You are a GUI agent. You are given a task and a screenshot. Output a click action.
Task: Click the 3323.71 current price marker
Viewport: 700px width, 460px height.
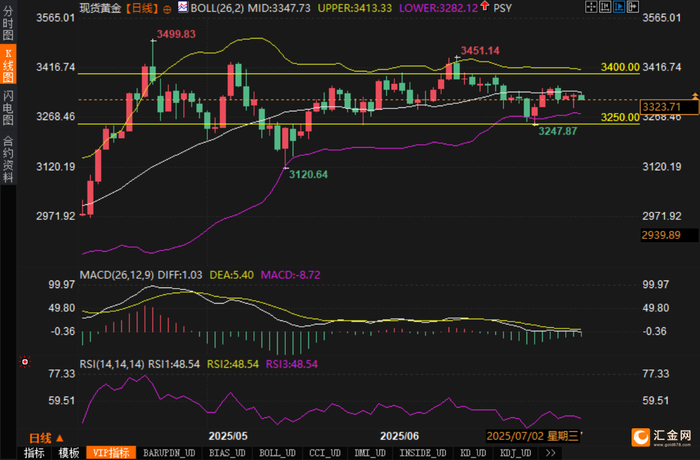669,107
